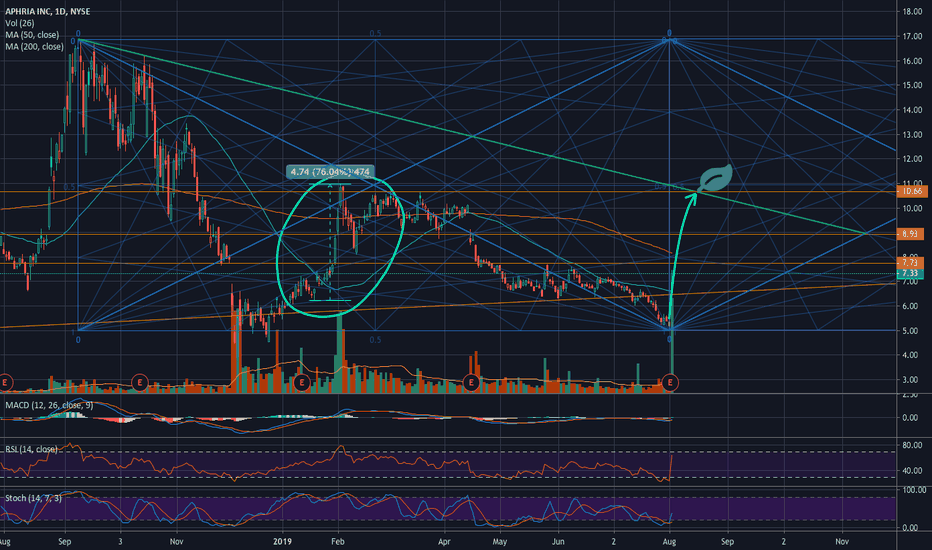Click the October 2018 earnings E marker
Screen dimensions: 932x550
tap(140, 382)
